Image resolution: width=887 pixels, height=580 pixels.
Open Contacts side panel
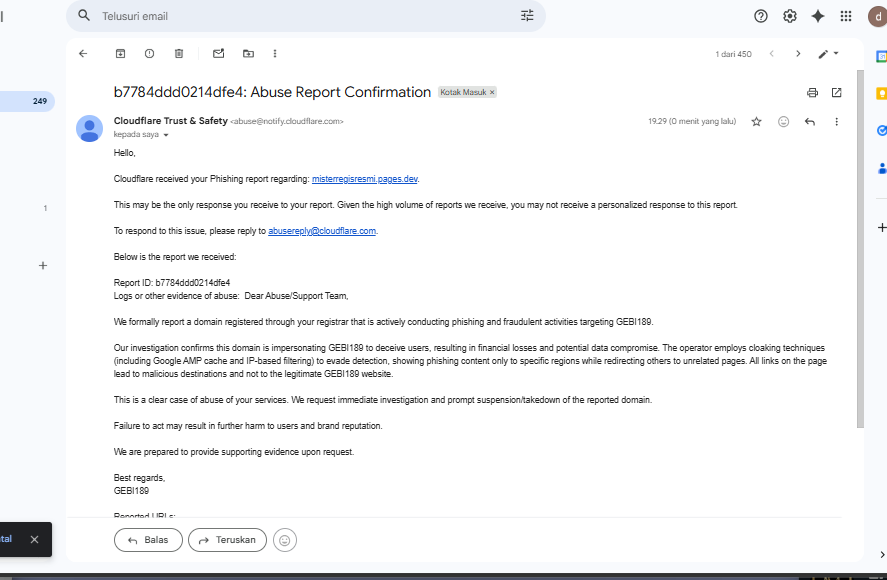[881, 168]
